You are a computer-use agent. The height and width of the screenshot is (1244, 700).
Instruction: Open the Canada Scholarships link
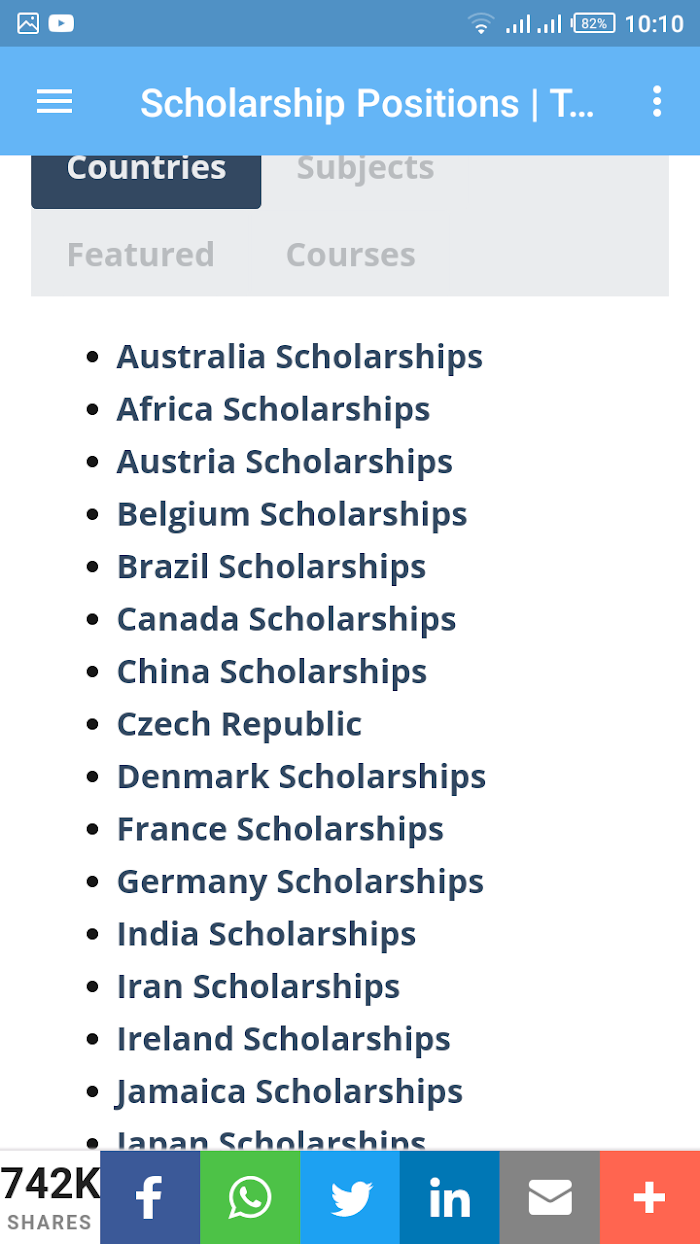pos(287,619)
